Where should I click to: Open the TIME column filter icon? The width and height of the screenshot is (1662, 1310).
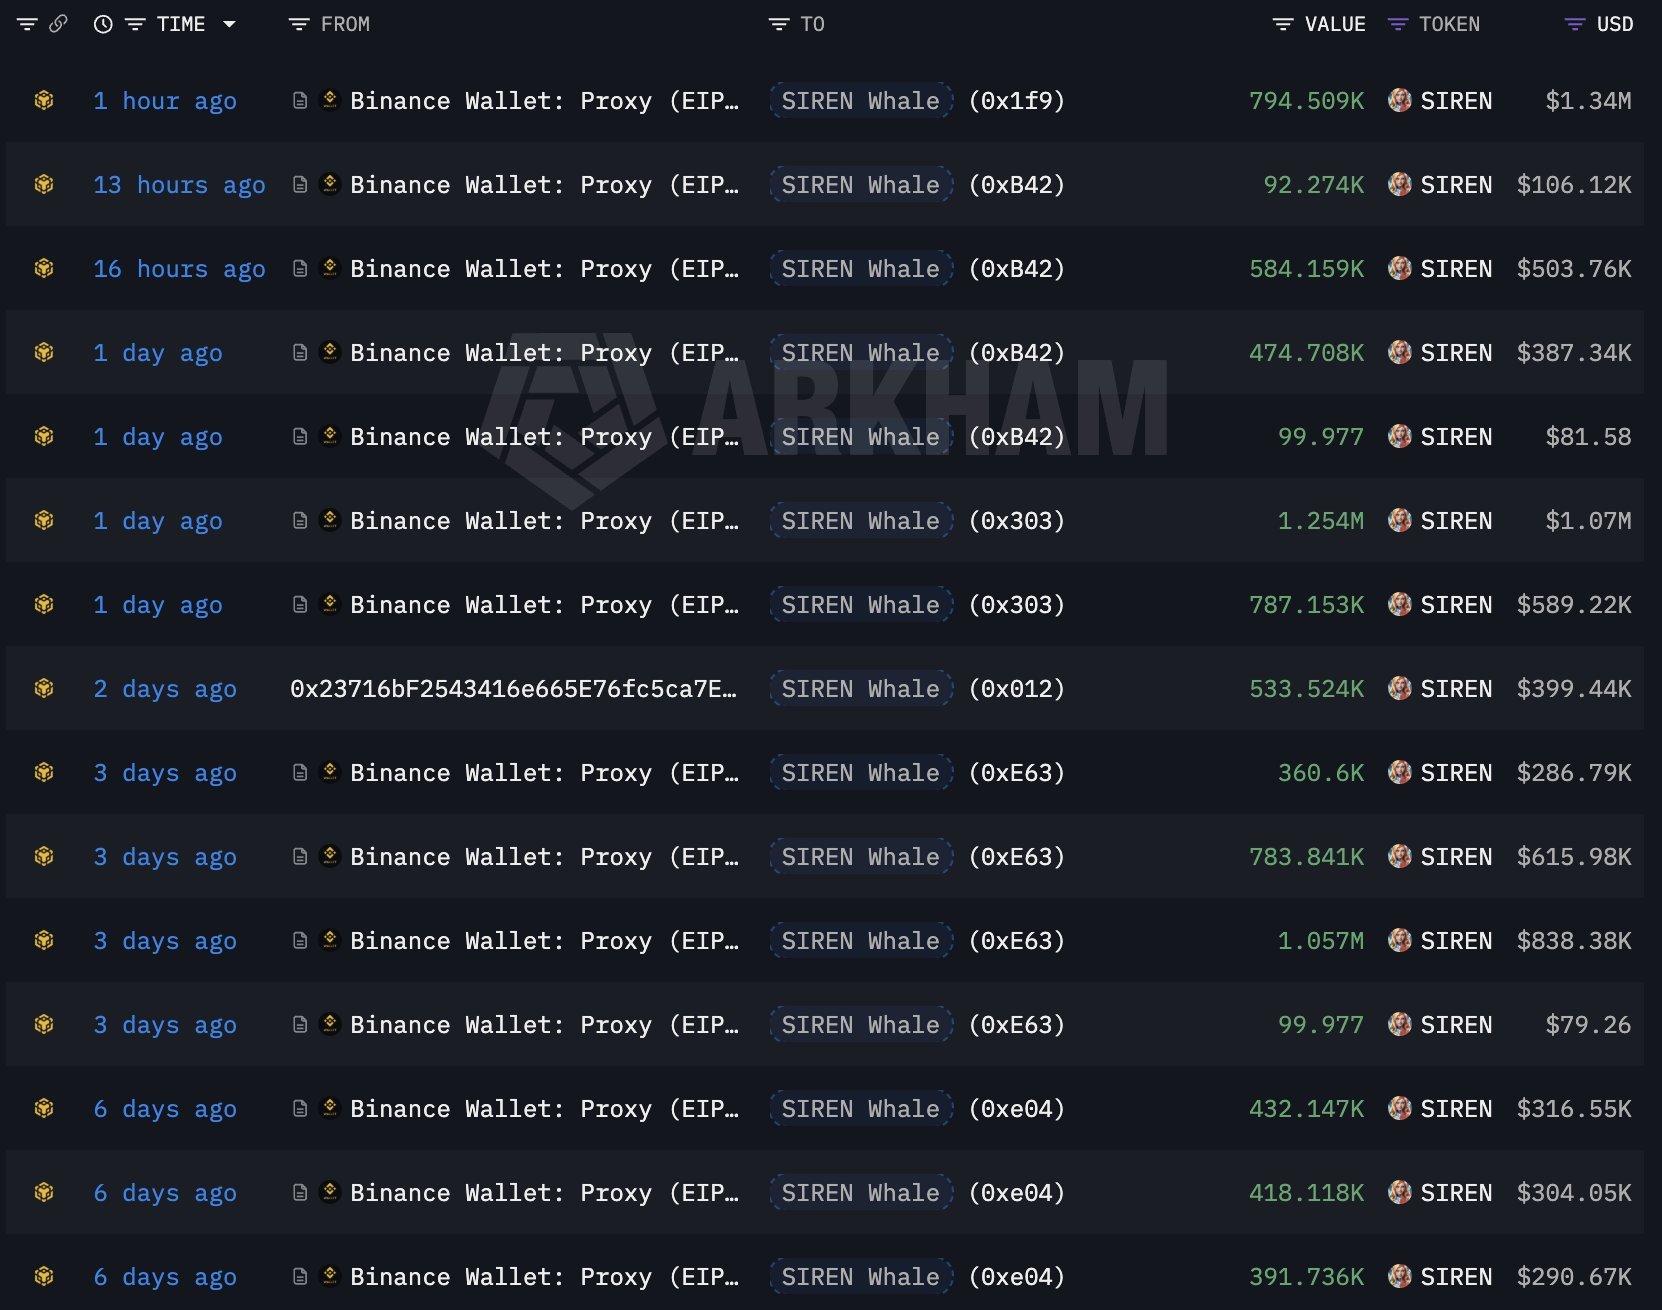(135, 24)
